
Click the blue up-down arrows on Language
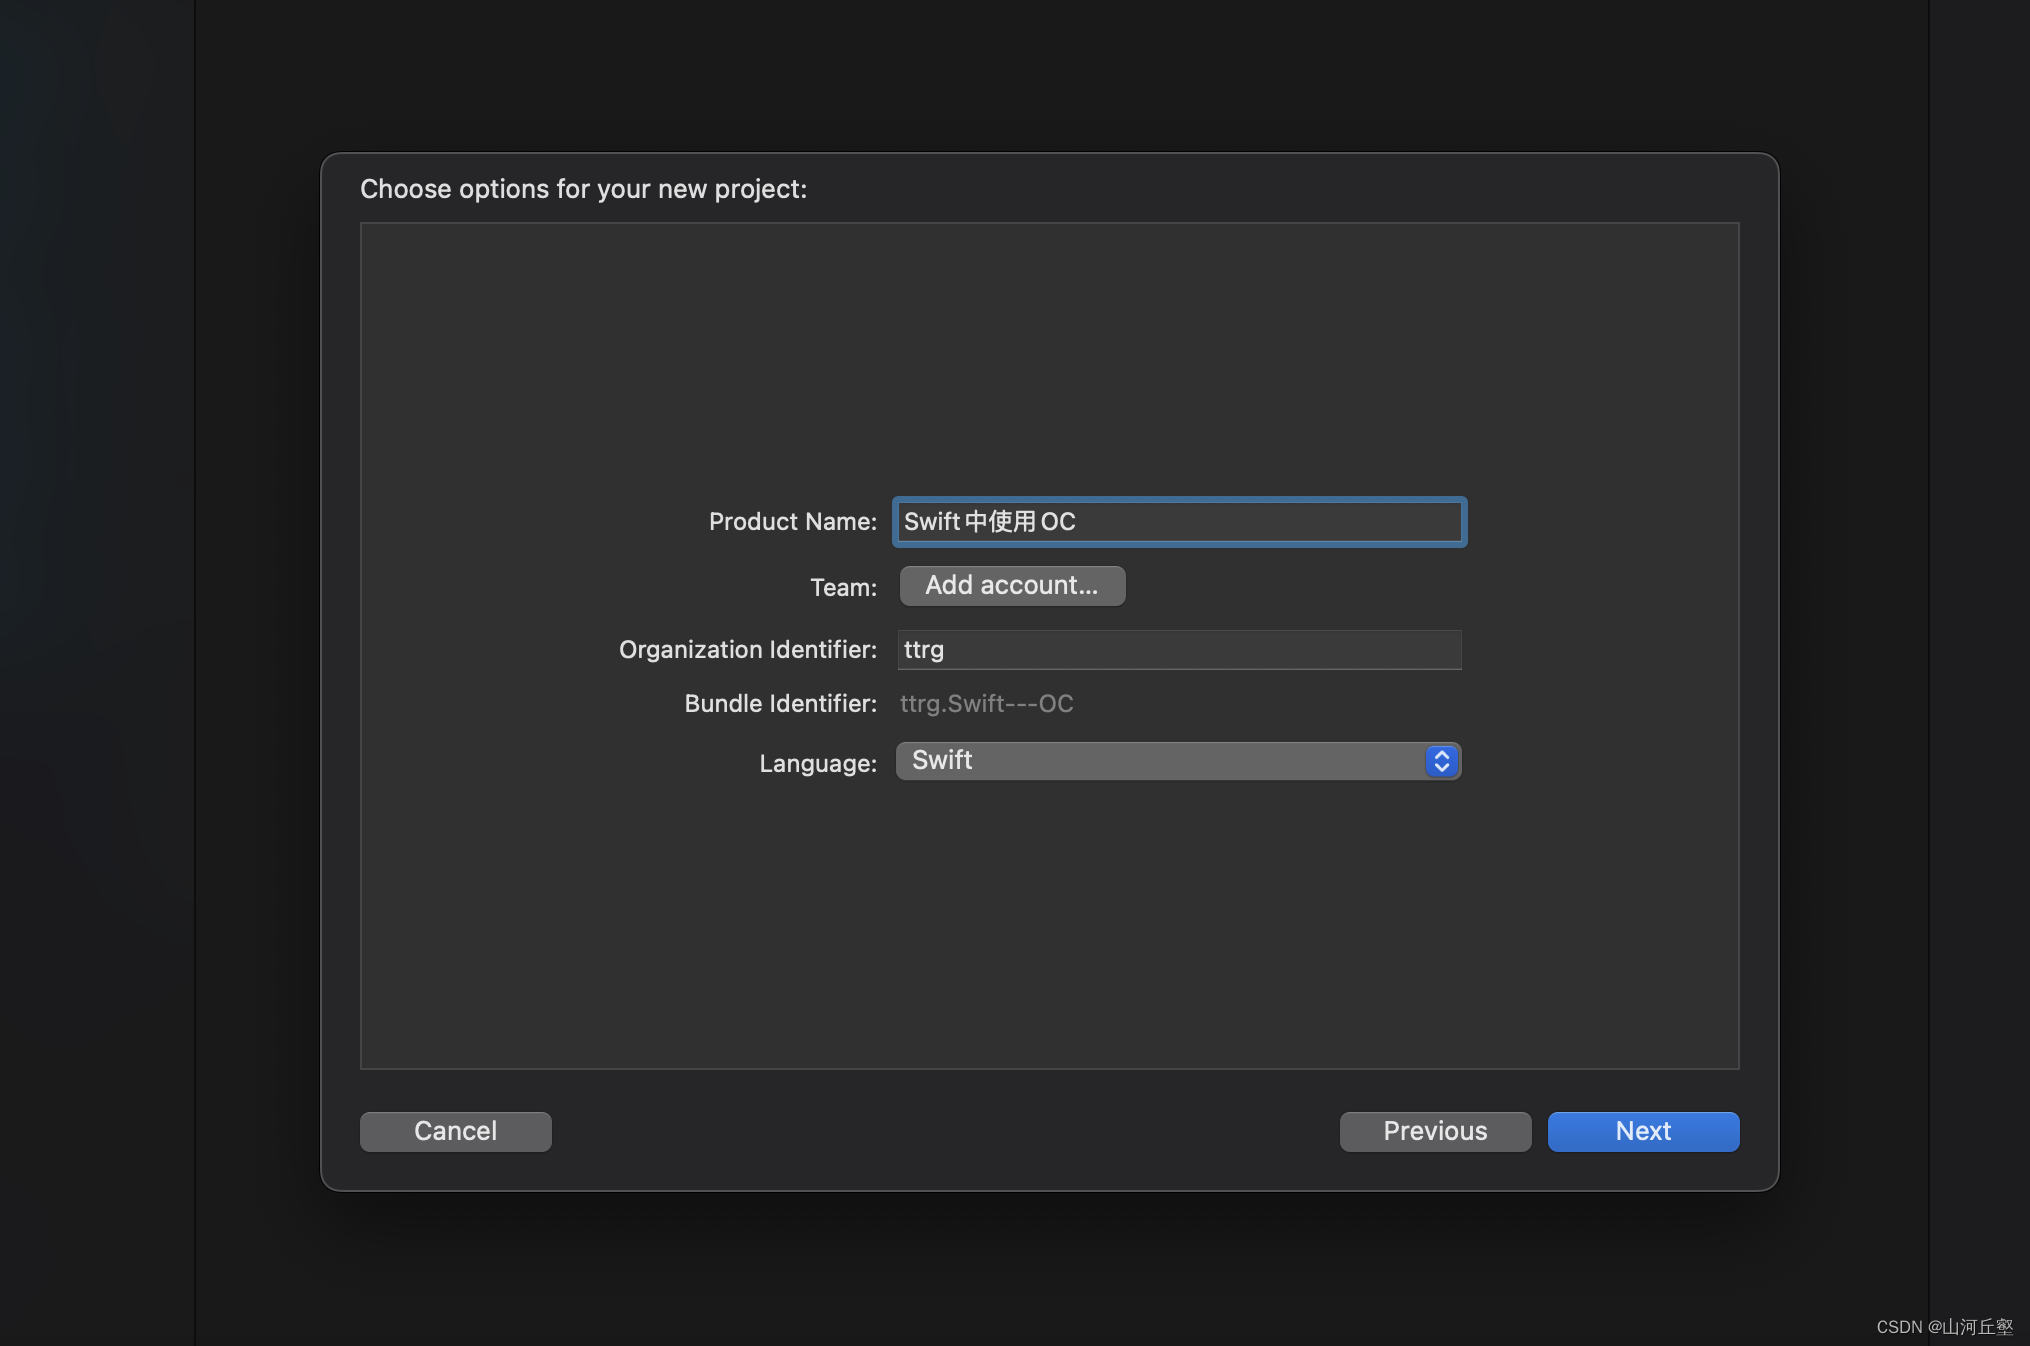1441,761
